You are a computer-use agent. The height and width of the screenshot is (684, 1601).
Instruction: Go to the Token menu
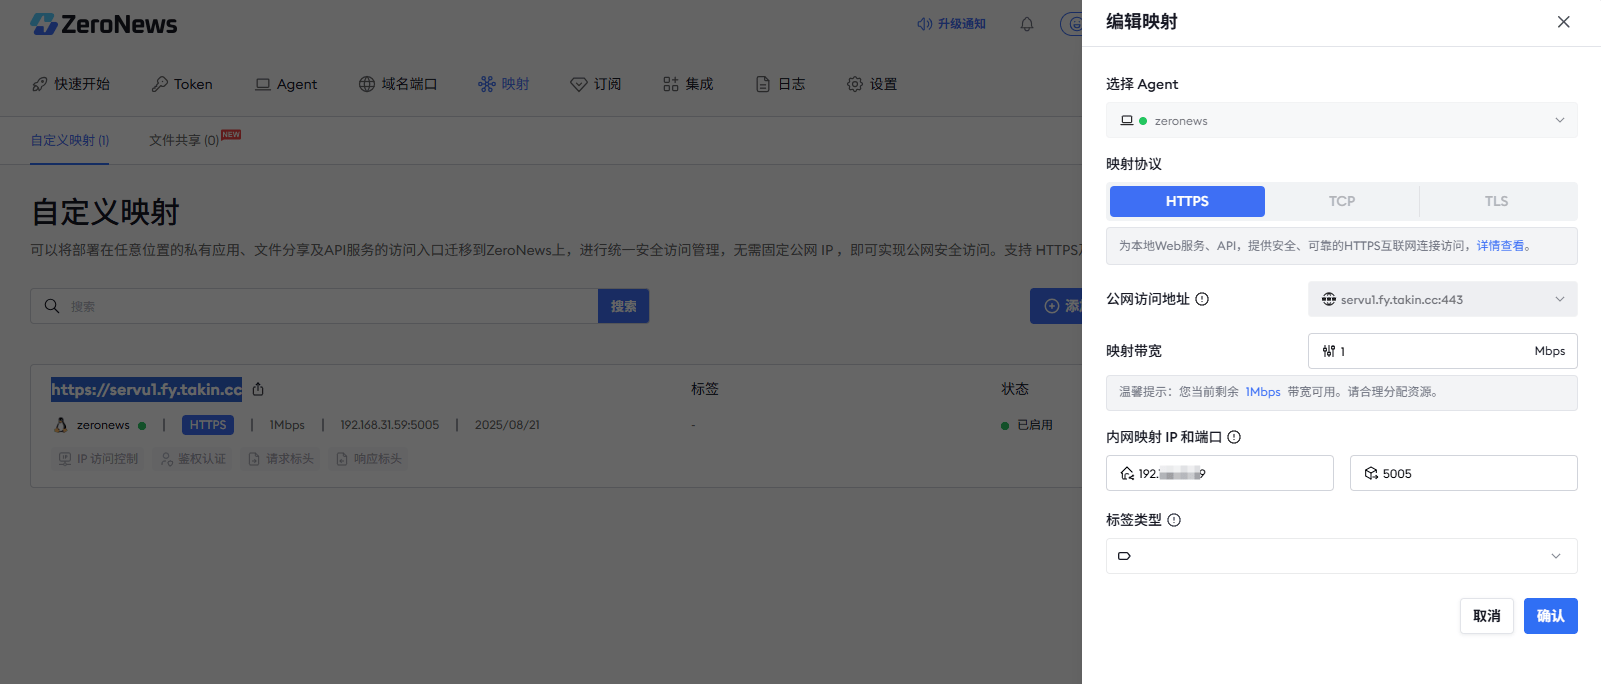click(182, 84)
